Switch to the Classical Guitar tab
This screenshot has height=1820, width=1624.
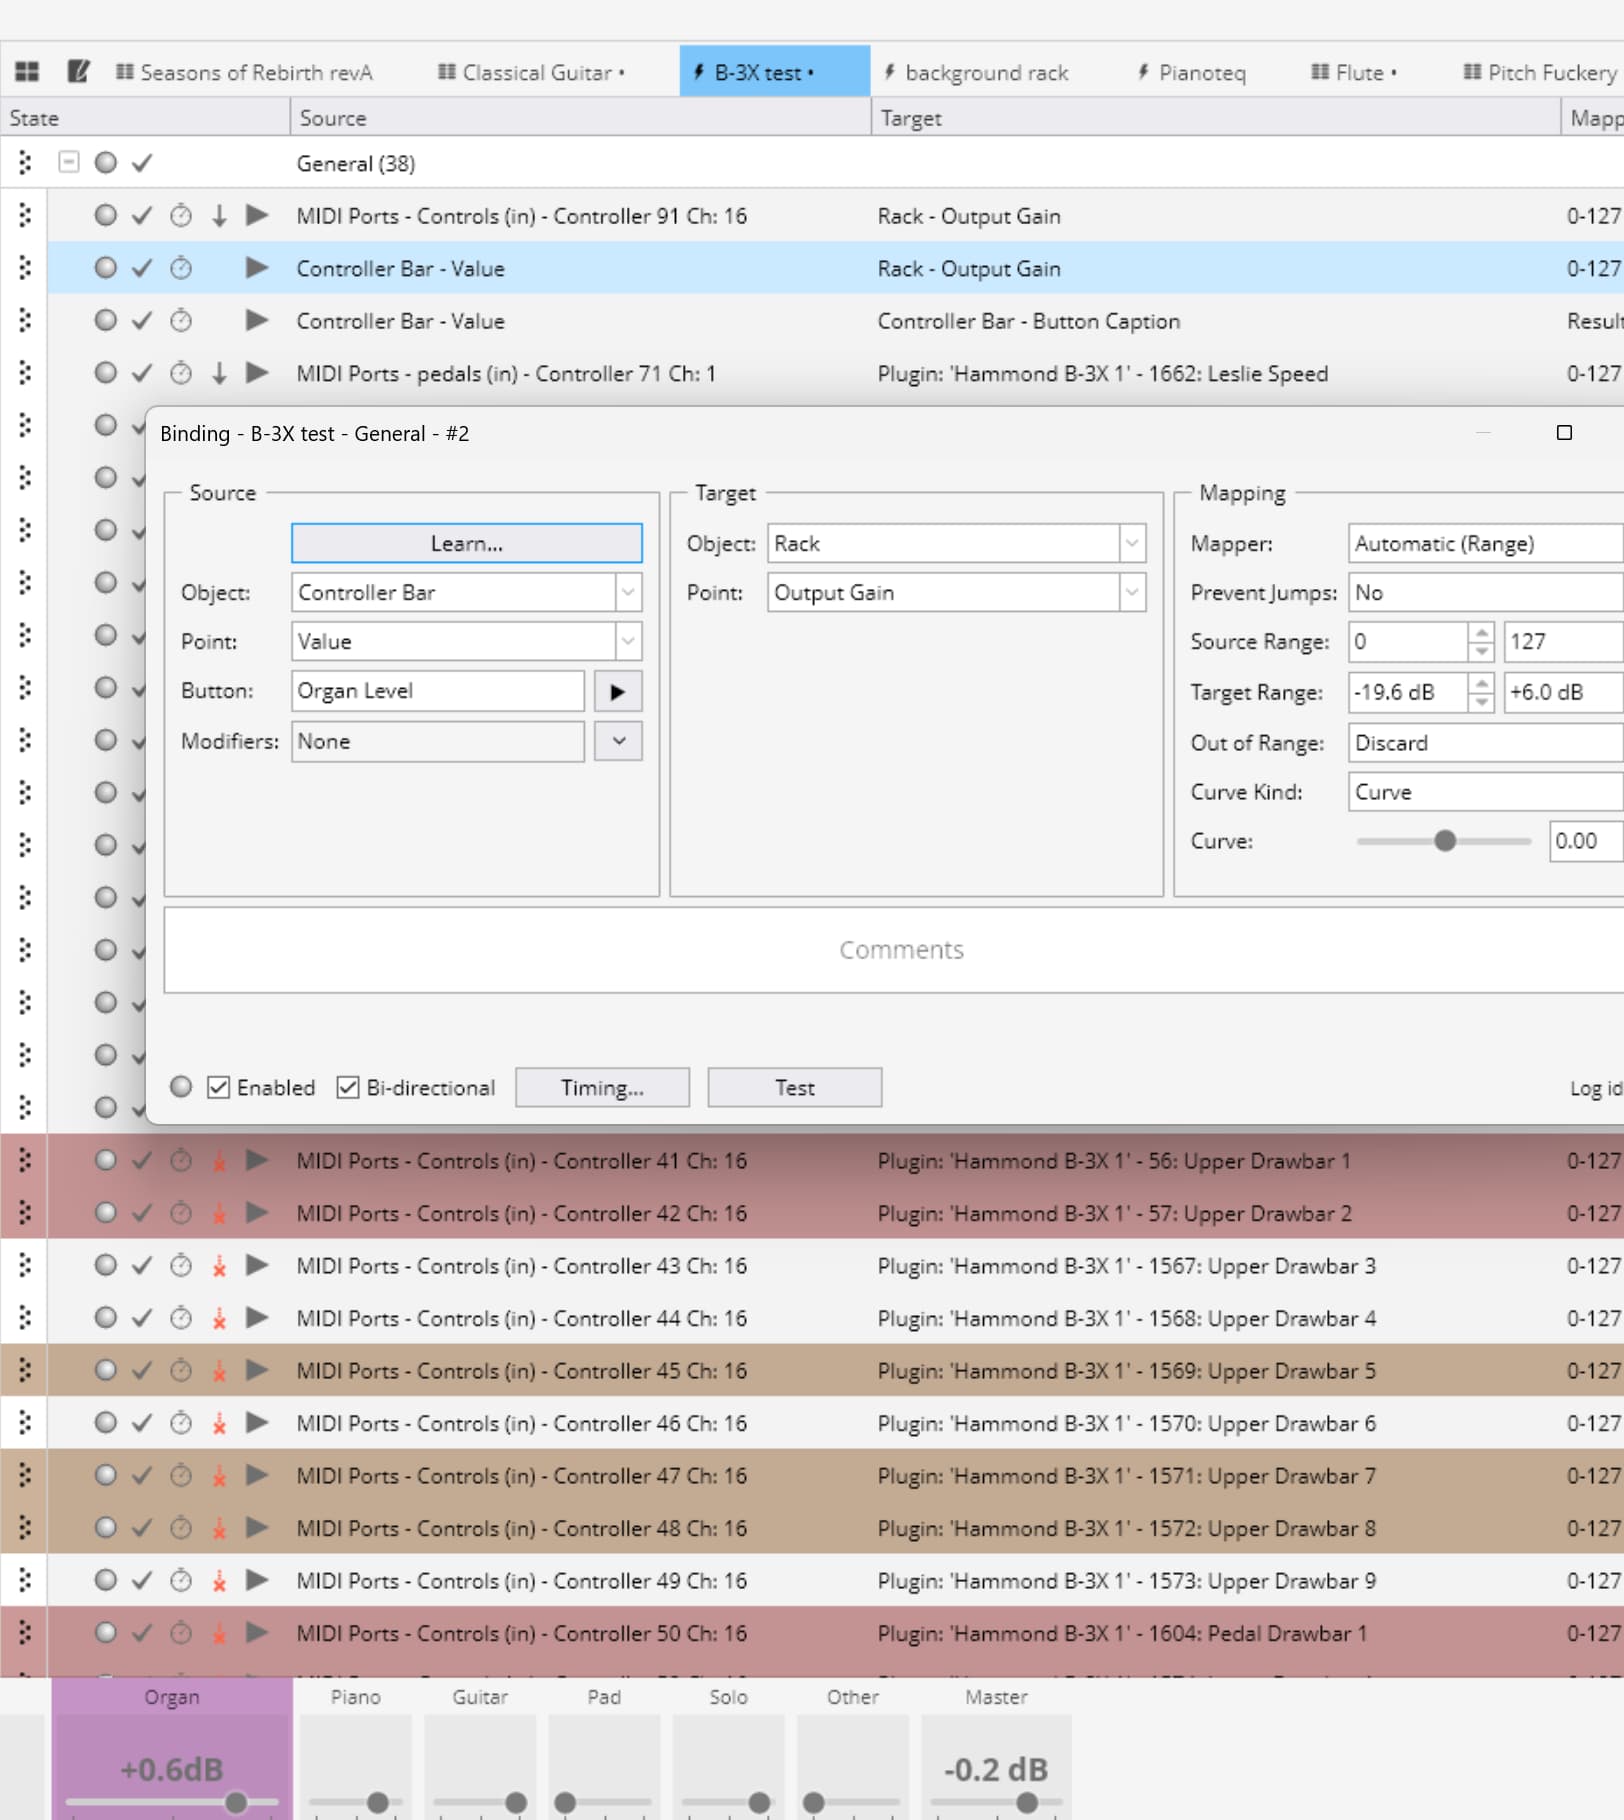tap(532, 72)
